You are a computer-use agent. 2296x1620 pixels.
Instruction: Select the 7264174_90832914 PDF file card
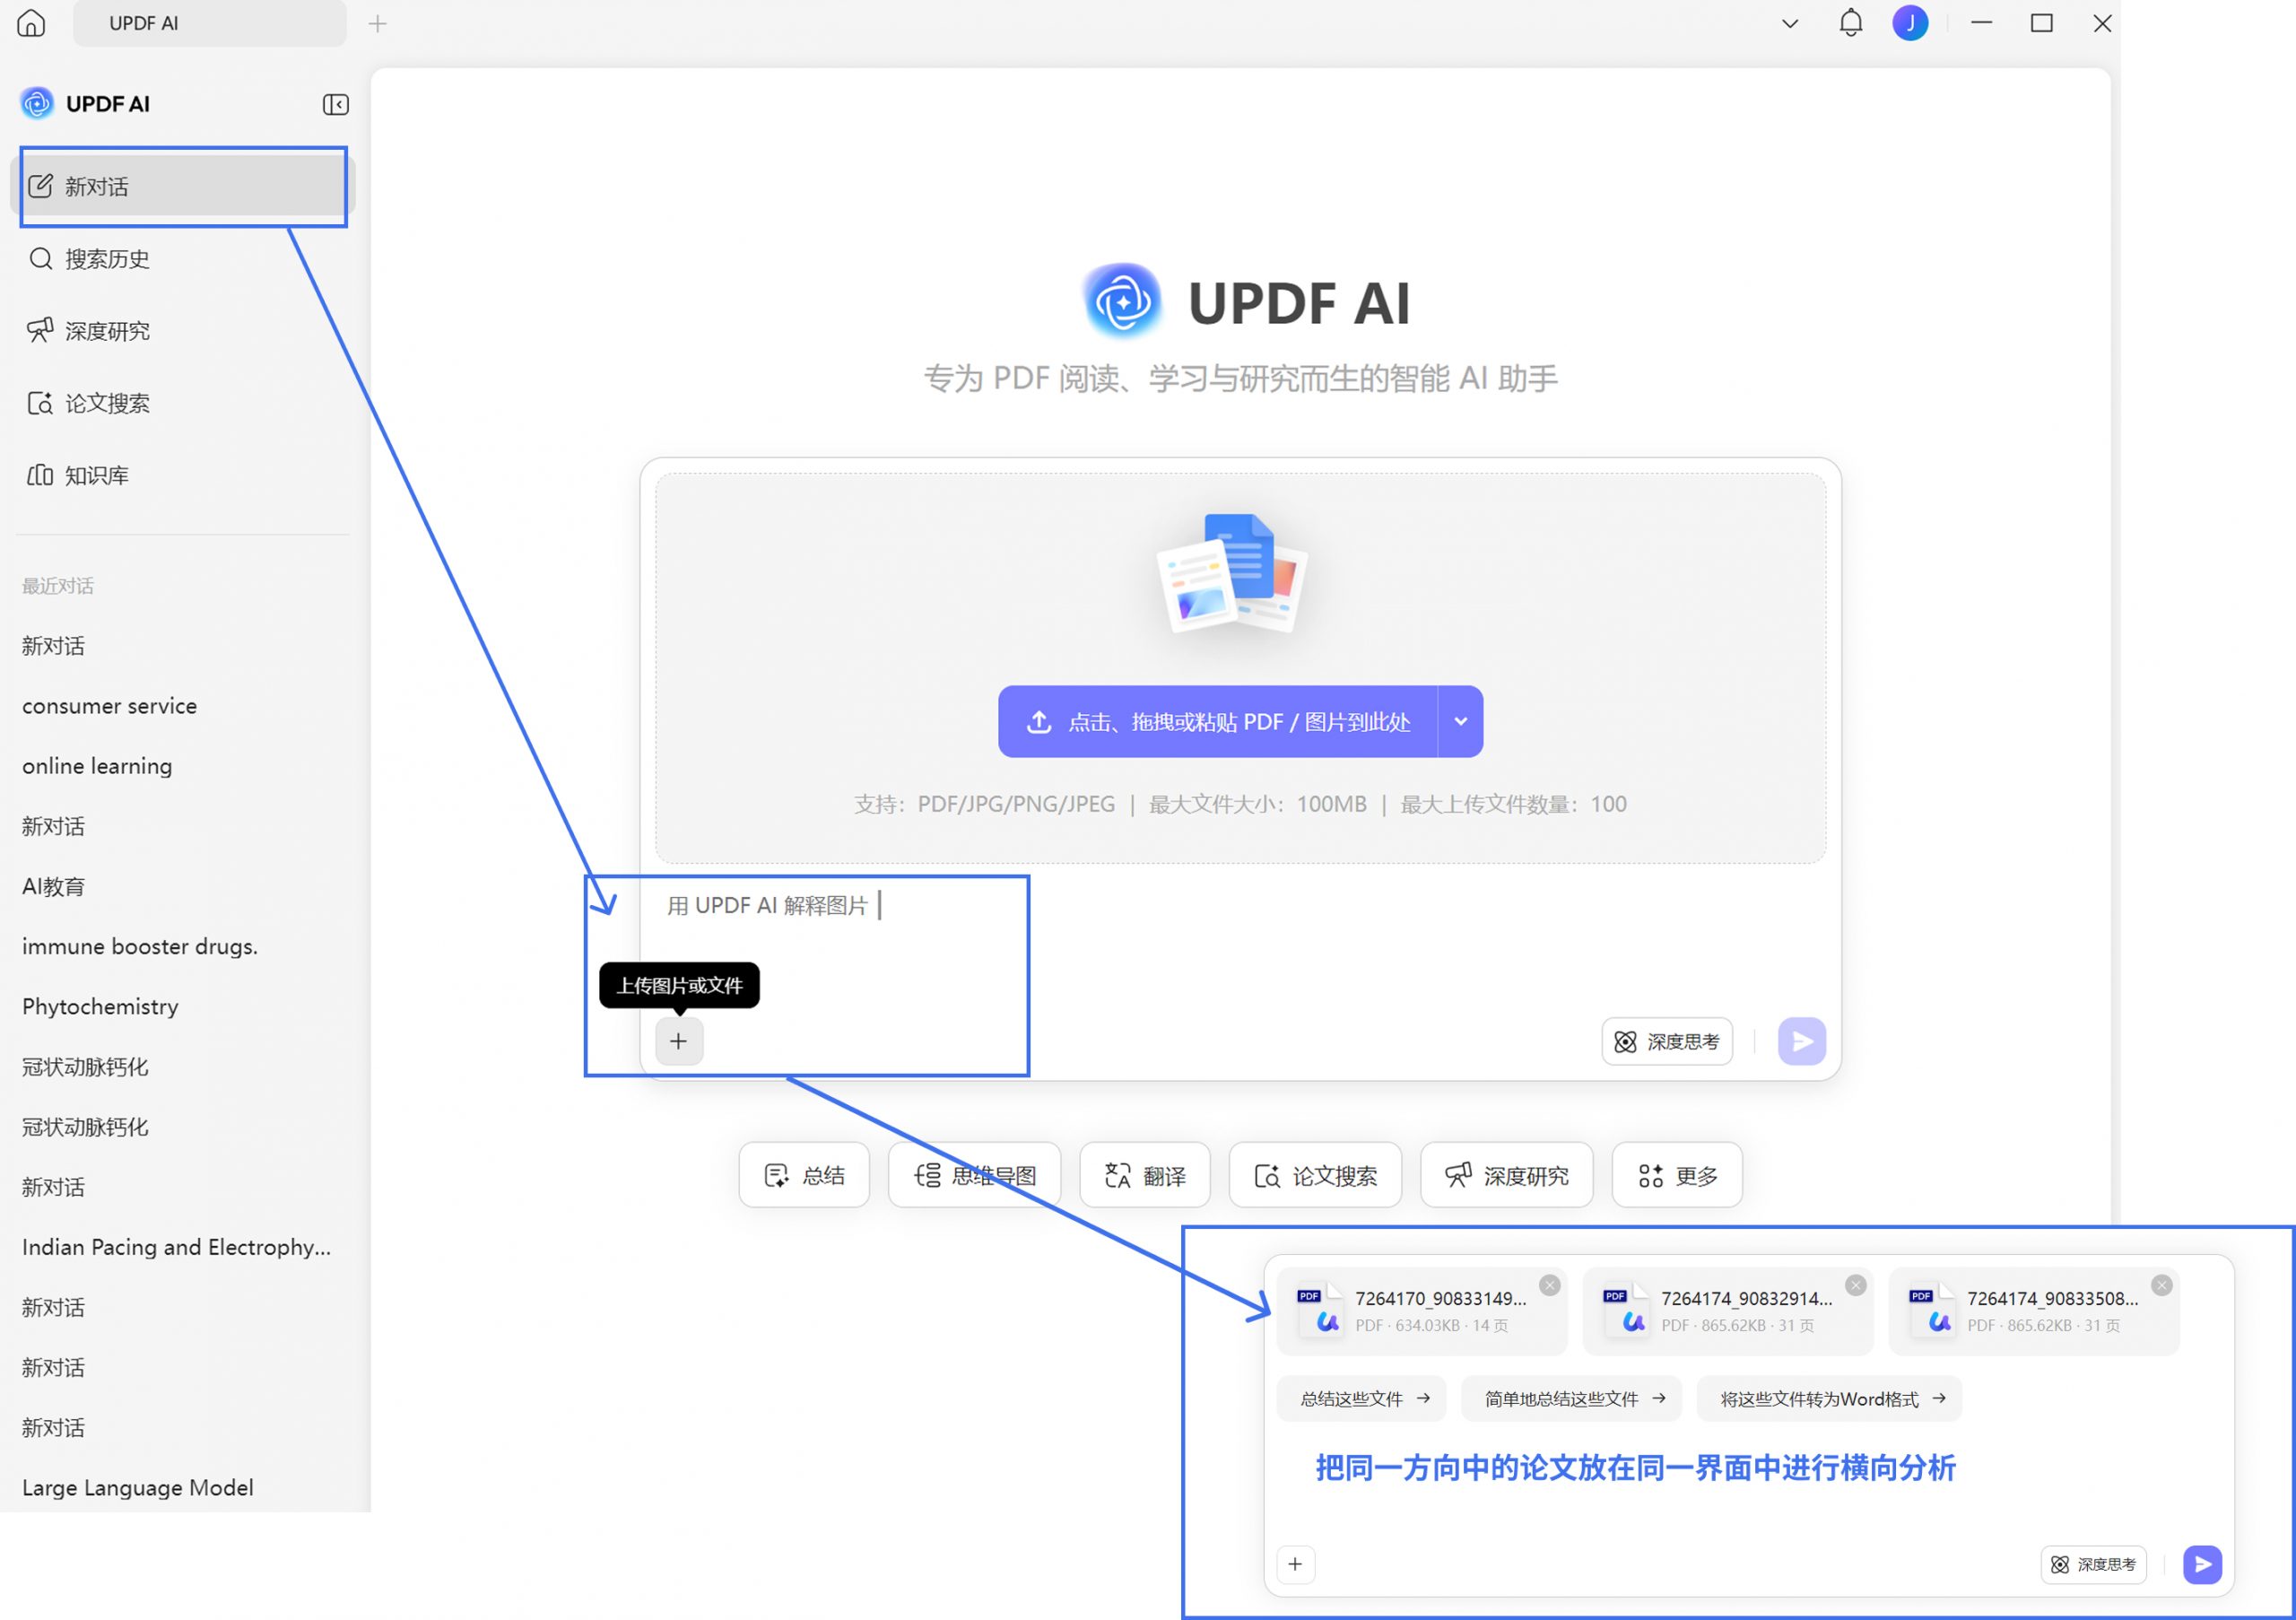point(1728,1311)
